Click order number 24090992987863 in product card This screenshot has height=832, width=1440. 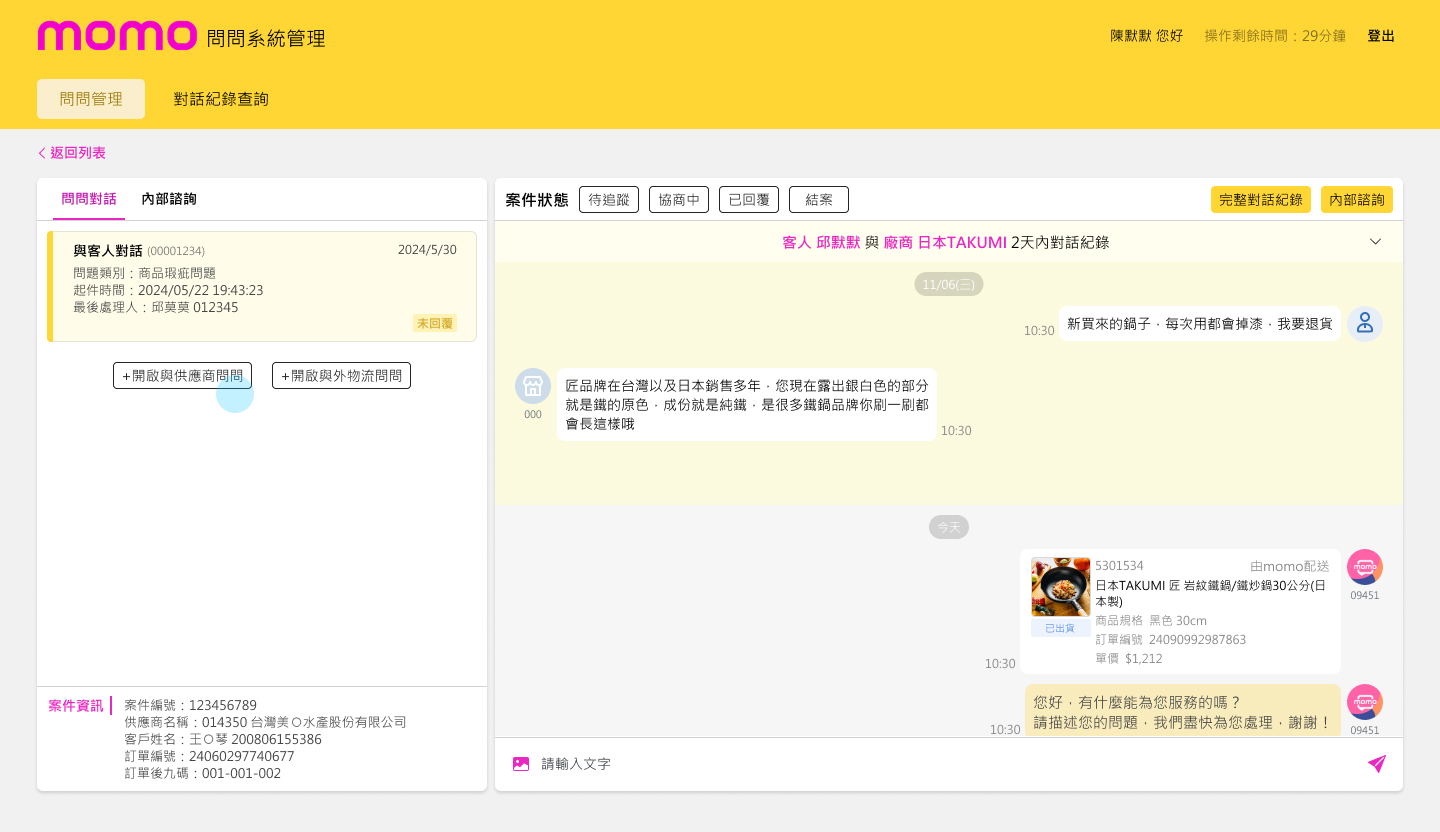(x=1197, y=639)
